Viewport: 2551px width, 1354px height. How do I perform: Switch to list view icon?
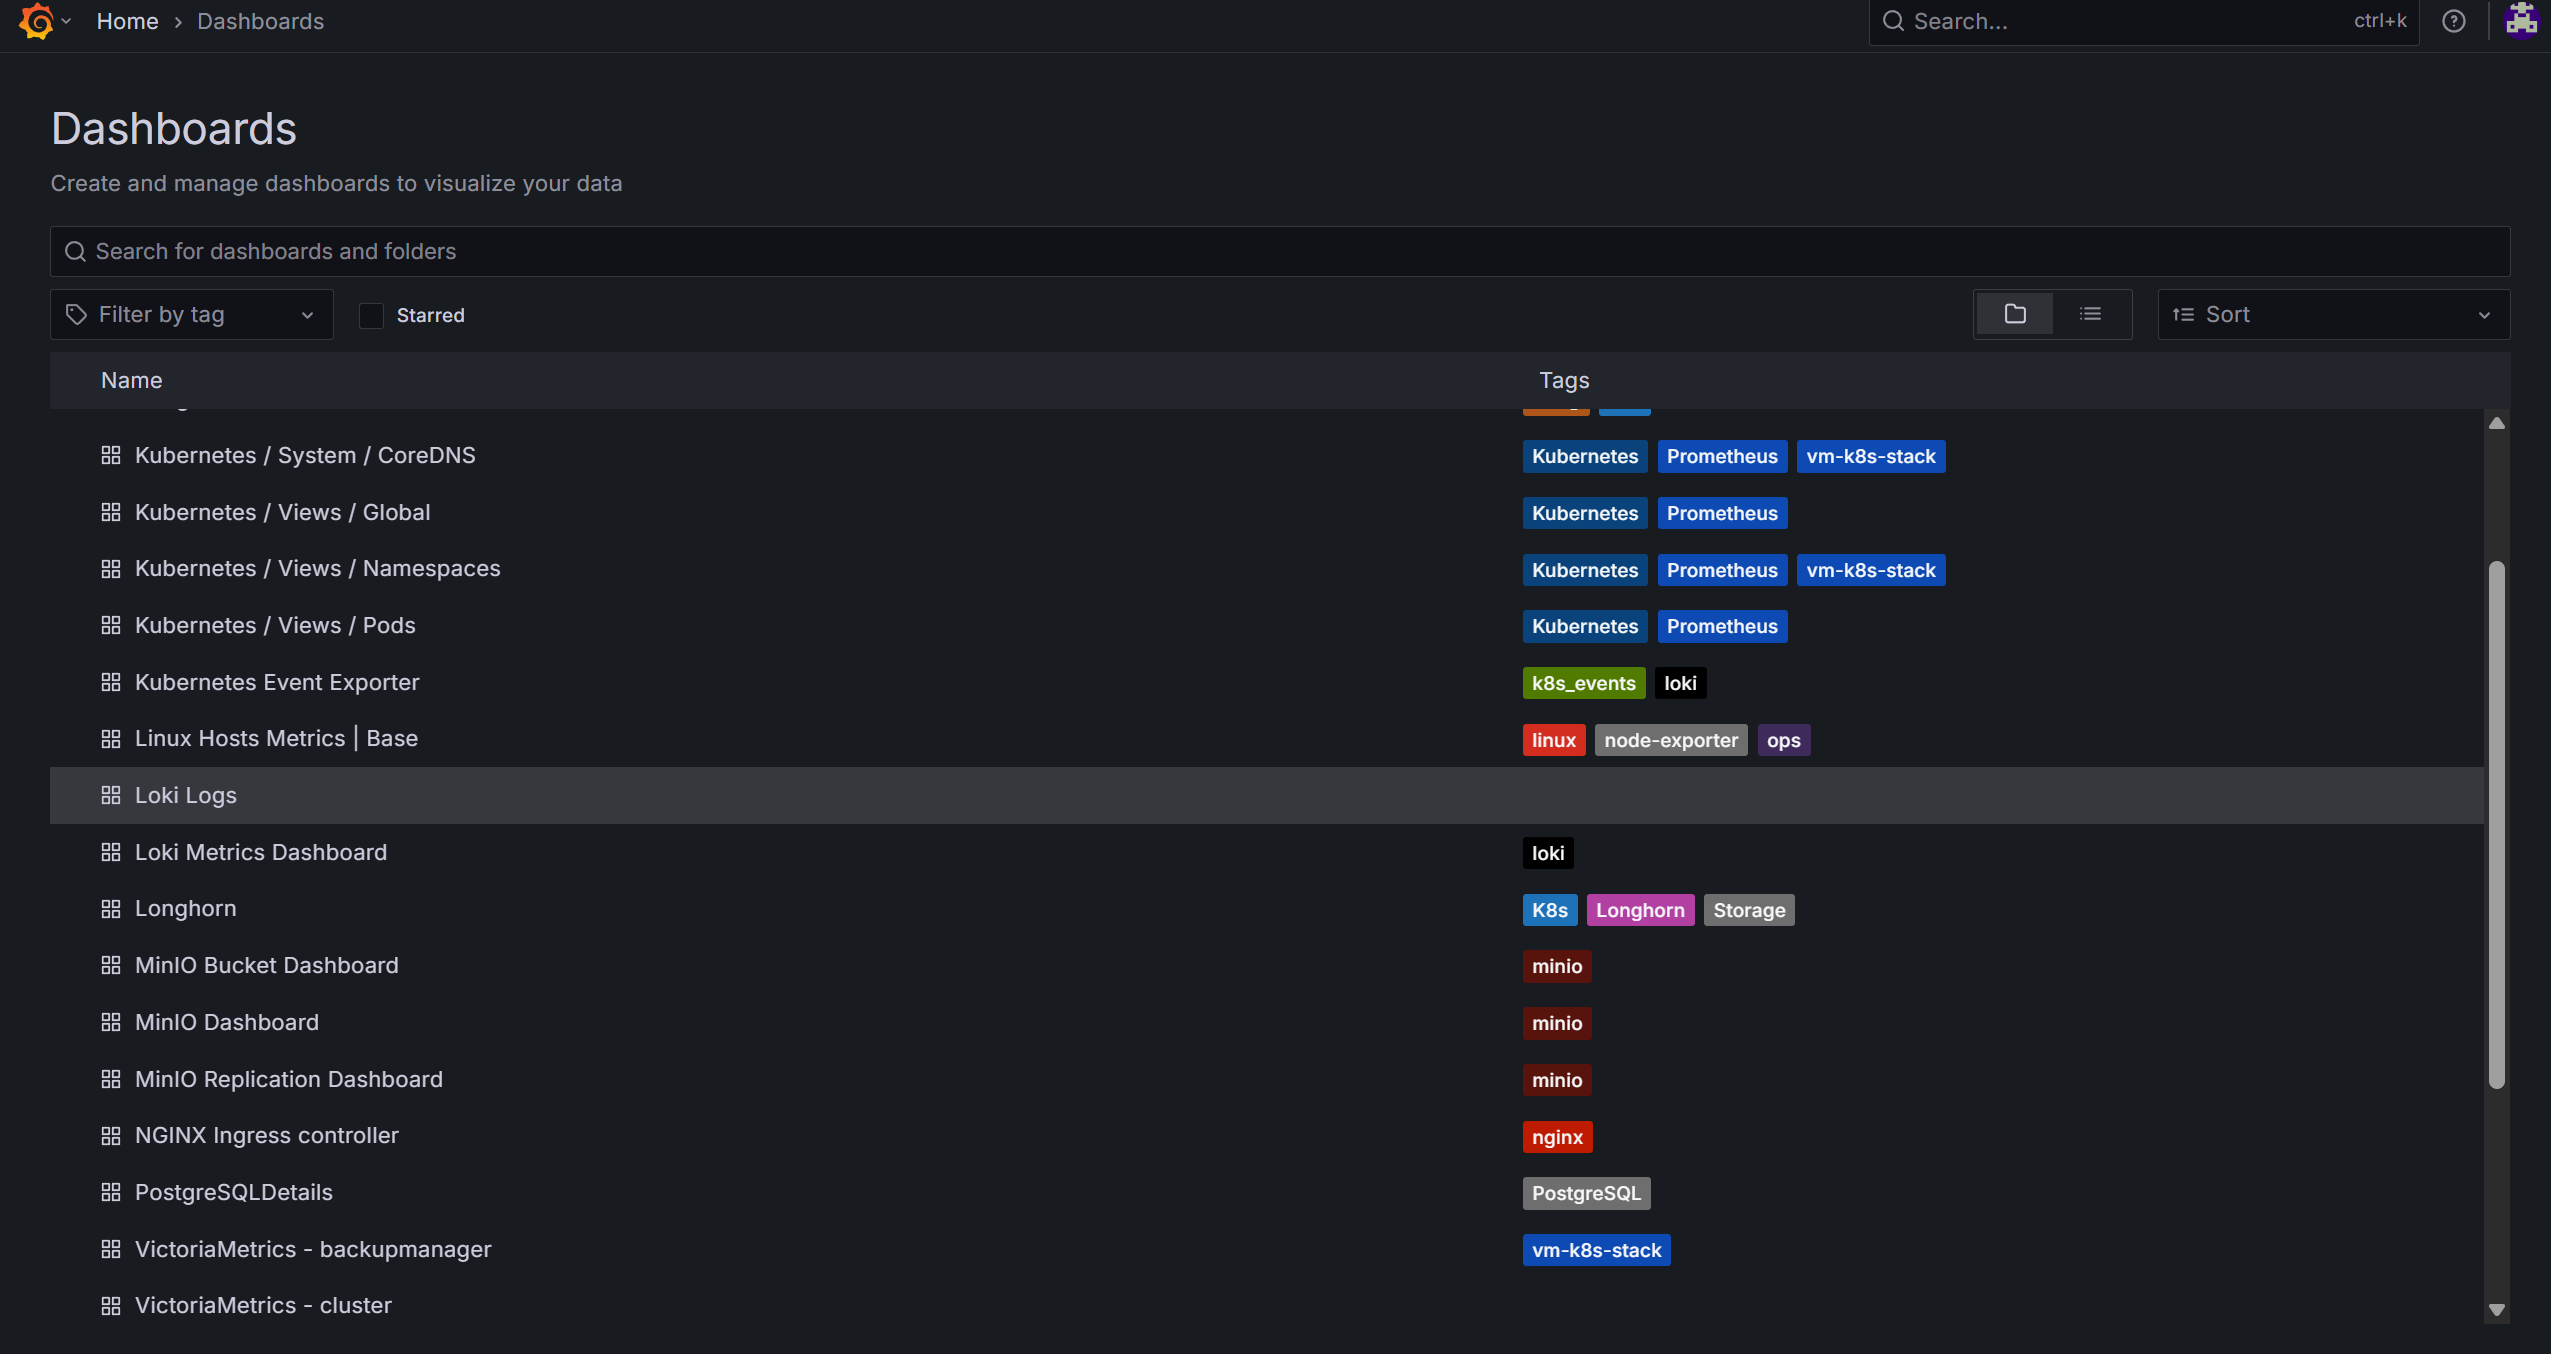[2090, 314]
